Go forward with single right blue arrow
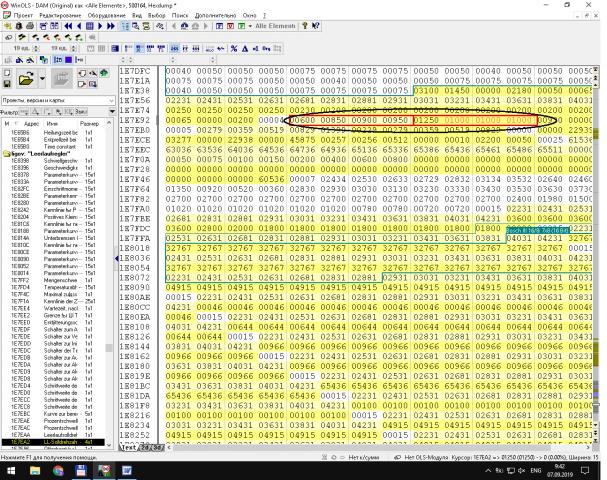The height and width of the screenshot is (480, 607). (x=100, y=26)
